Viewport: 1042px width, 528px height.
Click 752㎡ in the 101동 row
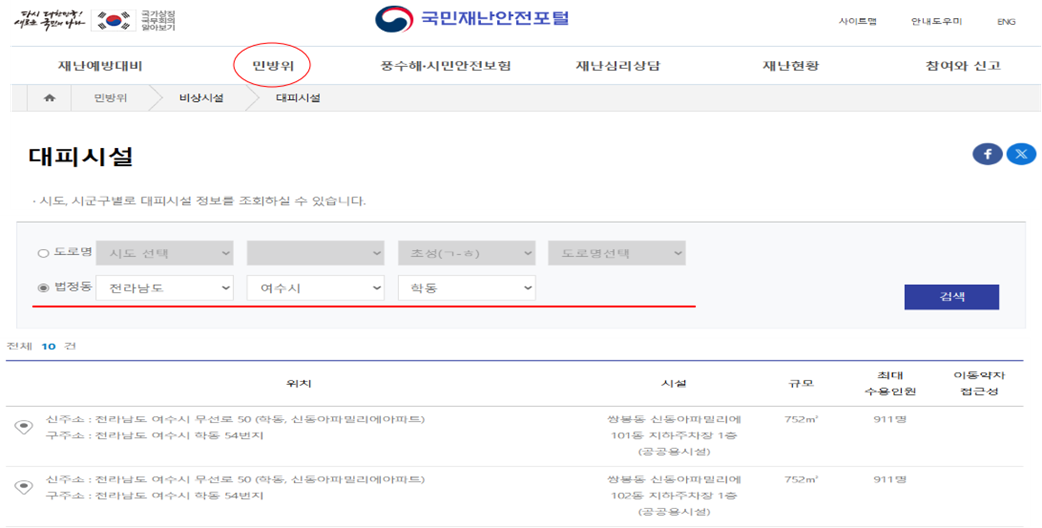pos(801,419)
